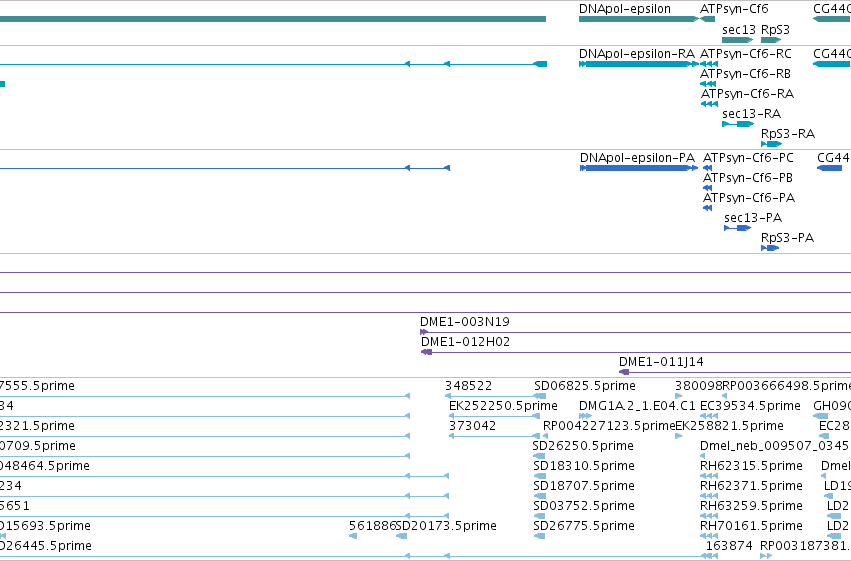The height and width of the screenshot is (561, 851).
Task: Click the sec13-PA label
Action: point(753,218)
